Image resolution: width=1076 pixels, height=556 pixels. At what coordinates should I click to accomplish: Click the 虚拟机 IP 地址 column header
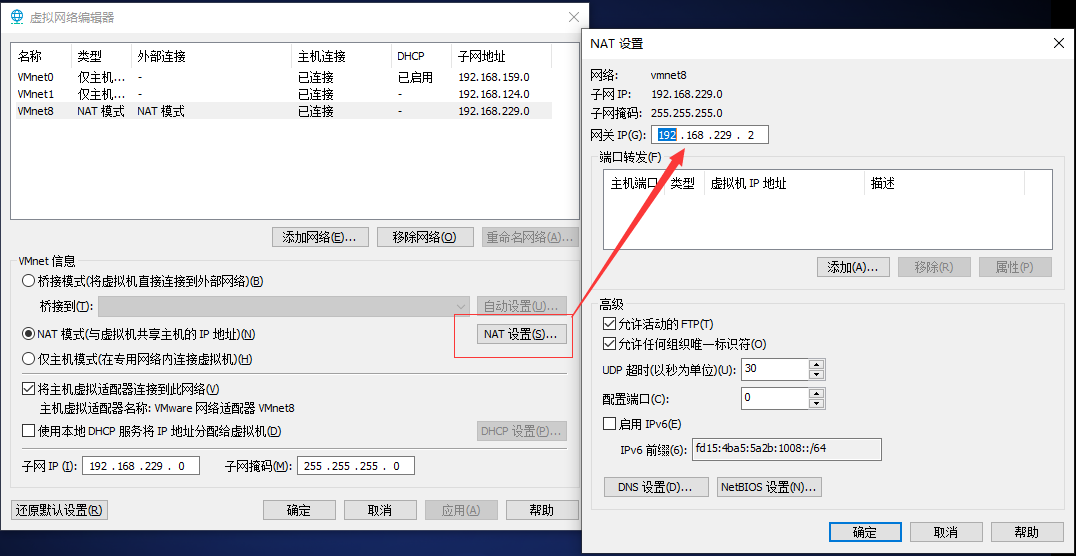(x=784, y=183)
